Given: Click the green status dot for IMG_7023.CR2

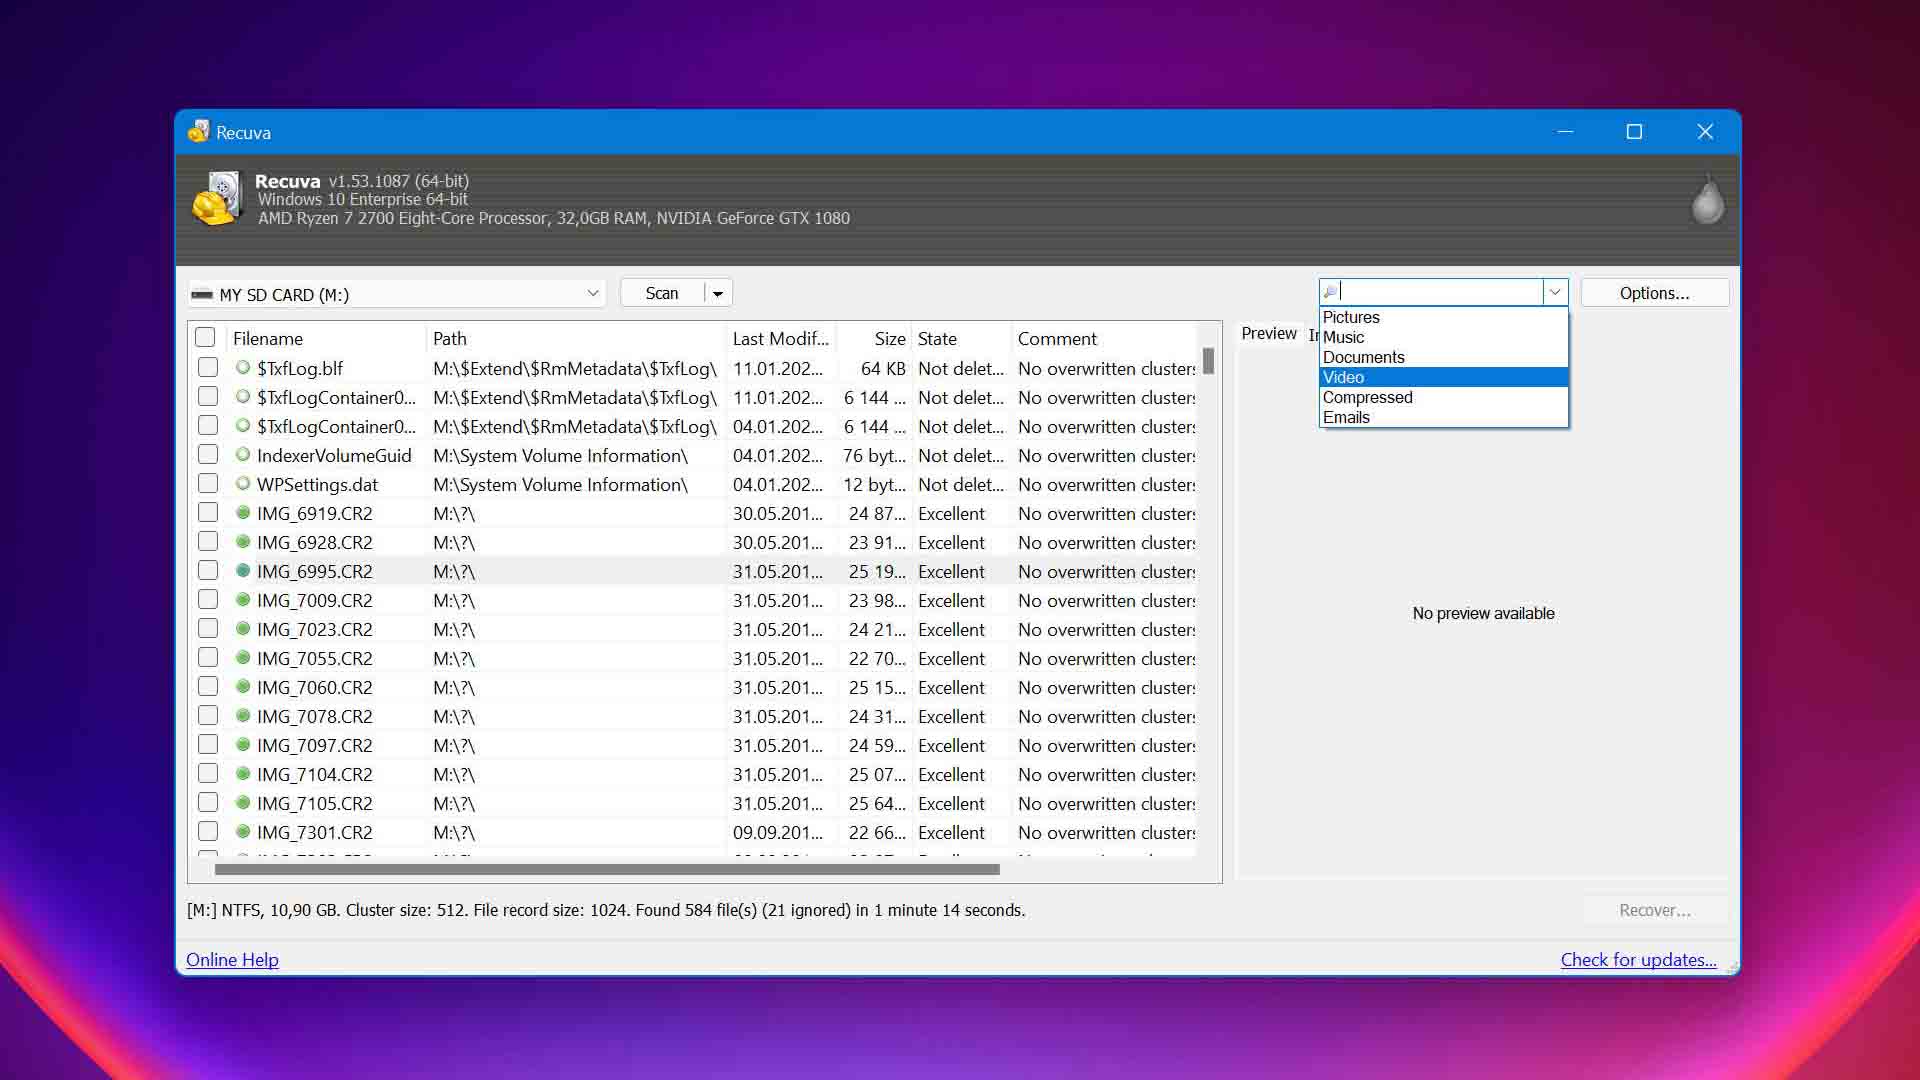Looking at the screenshot, I should click(242, 629).
